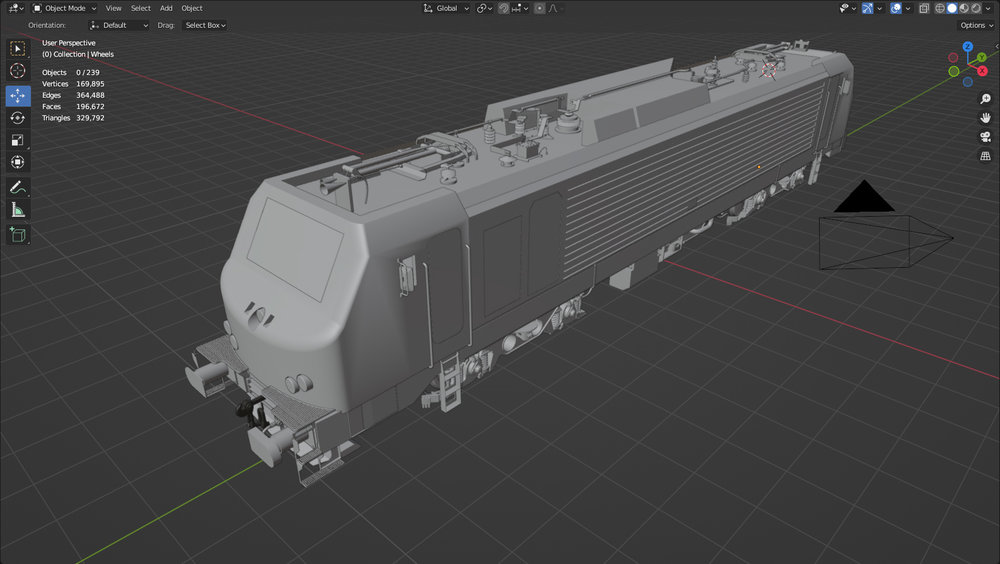
Task: Open Drag Select Box dropdown
Action: pos(205,26)
